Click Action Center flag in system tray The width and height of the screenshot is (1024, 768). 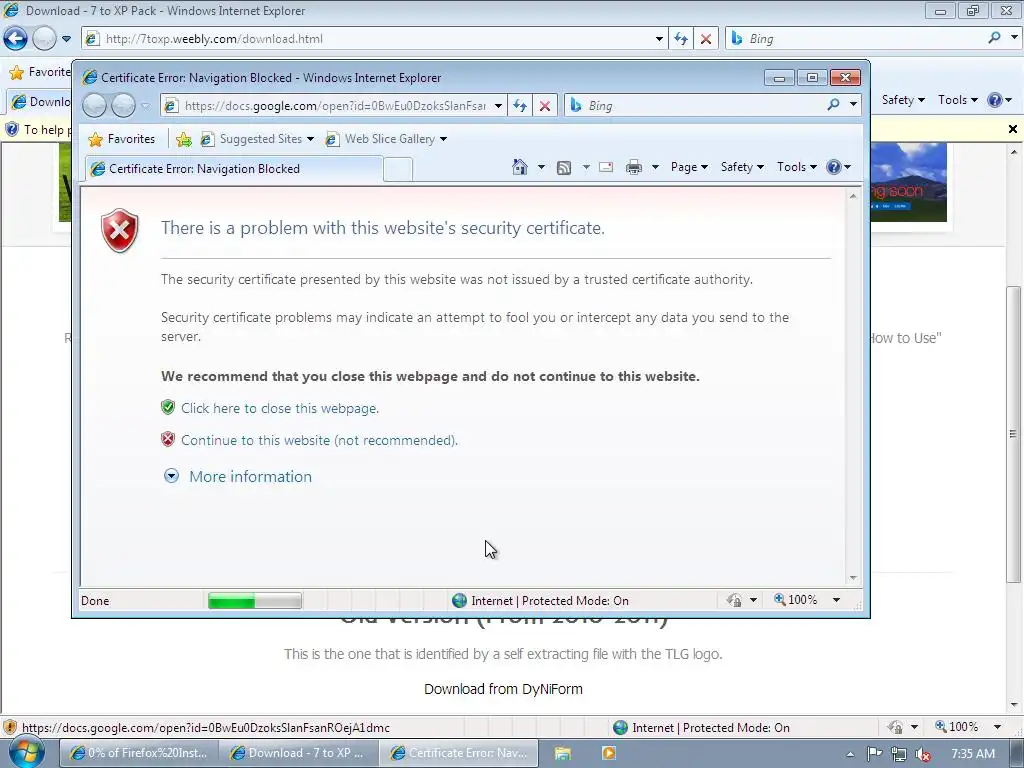(874, 754)
